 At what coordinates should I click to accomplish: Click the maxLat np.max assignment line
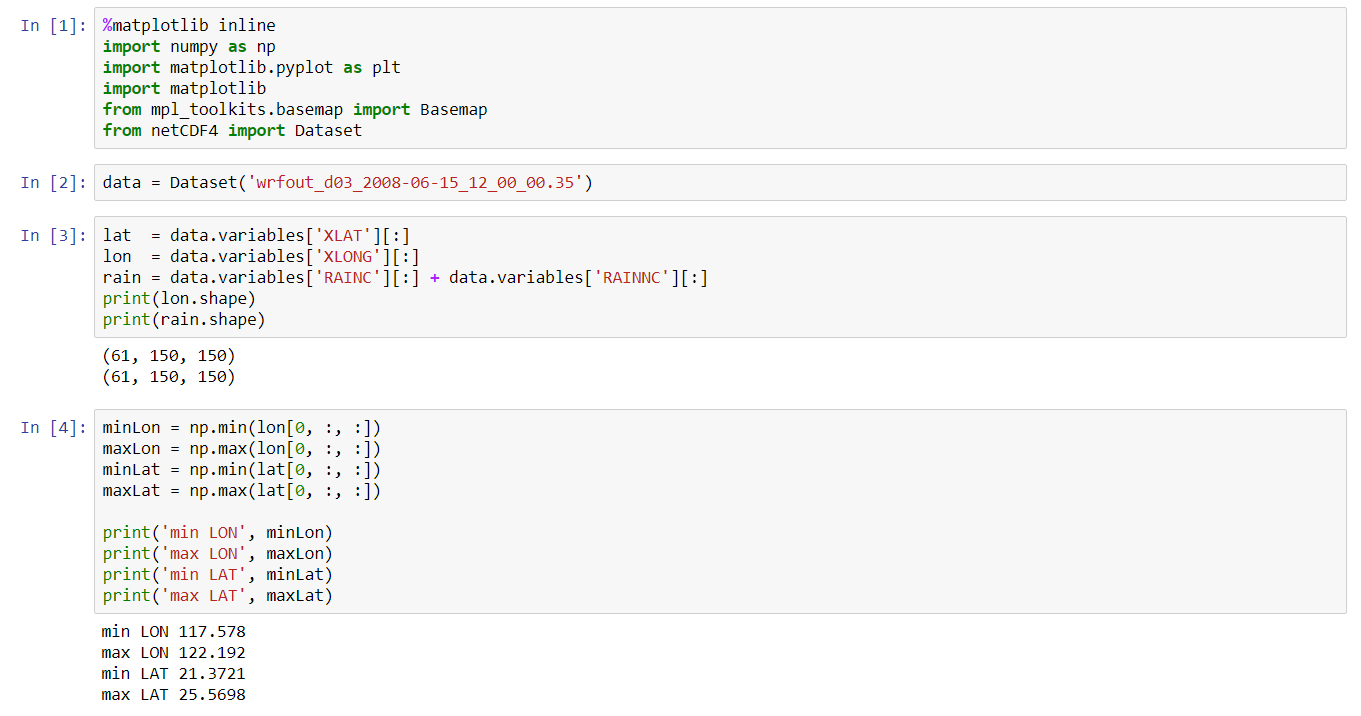[x=241, y=491]
